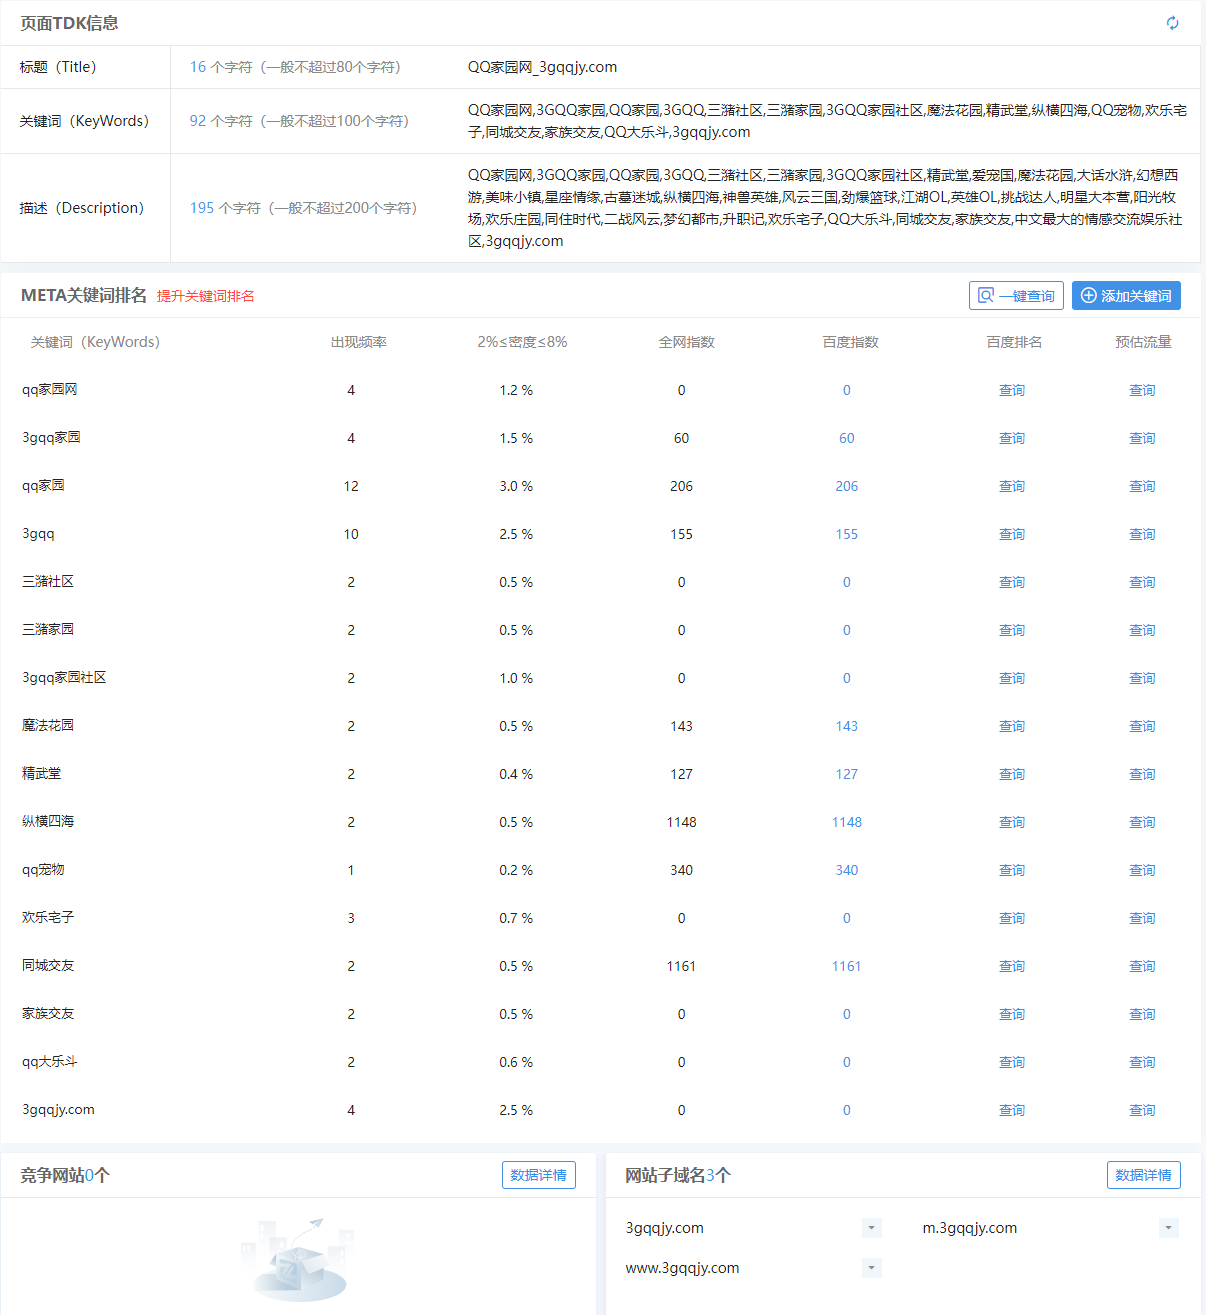This screenshot has width=1206, height=1315.
Task: Open the 提升关键词排名 link
Action: pyautogui.click(x=206, y=296)
